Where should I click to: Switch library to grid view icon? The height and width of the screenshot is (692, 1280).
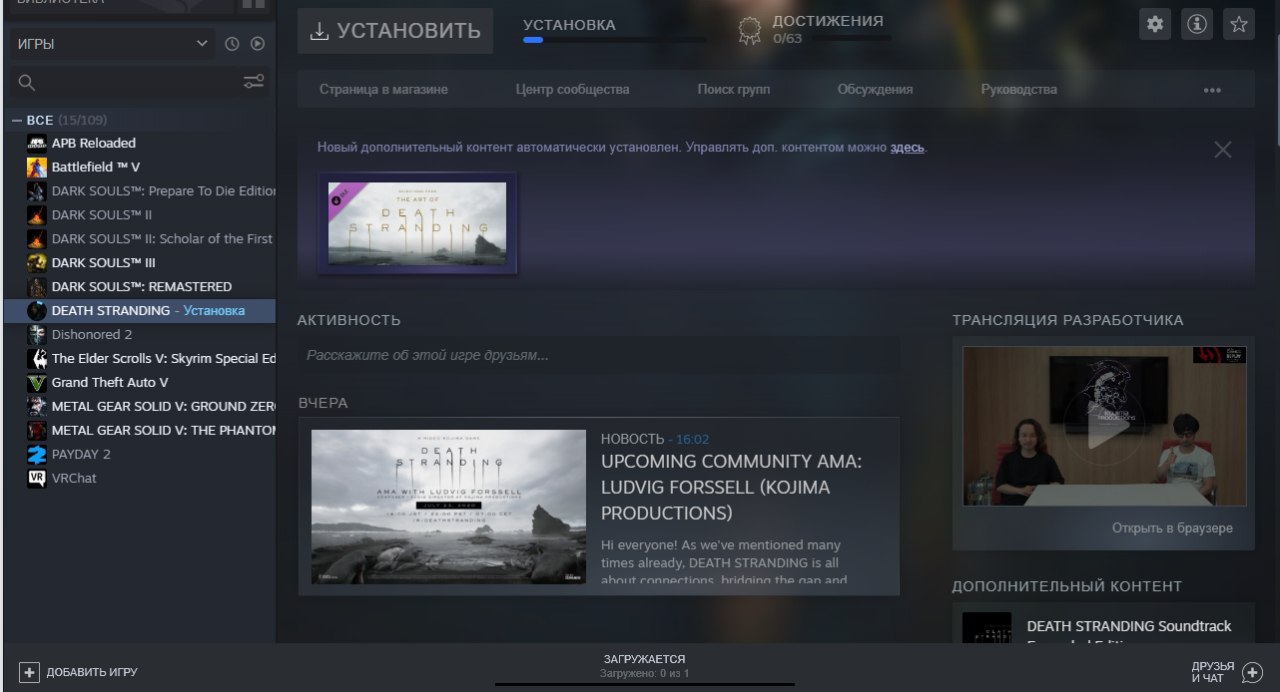pyautogui.click(x=253, y=4)
